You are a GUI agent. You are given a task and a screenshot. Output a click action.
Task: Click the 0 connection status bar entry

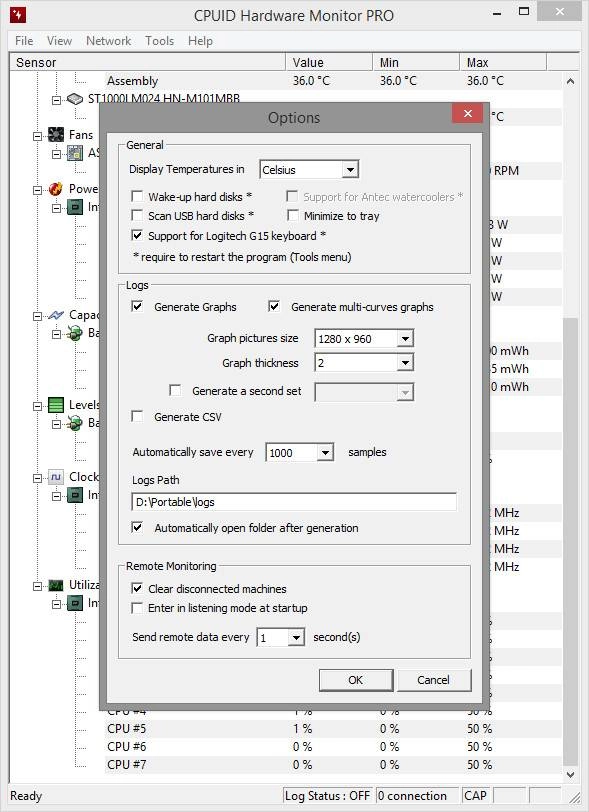(x=417, y=795)
